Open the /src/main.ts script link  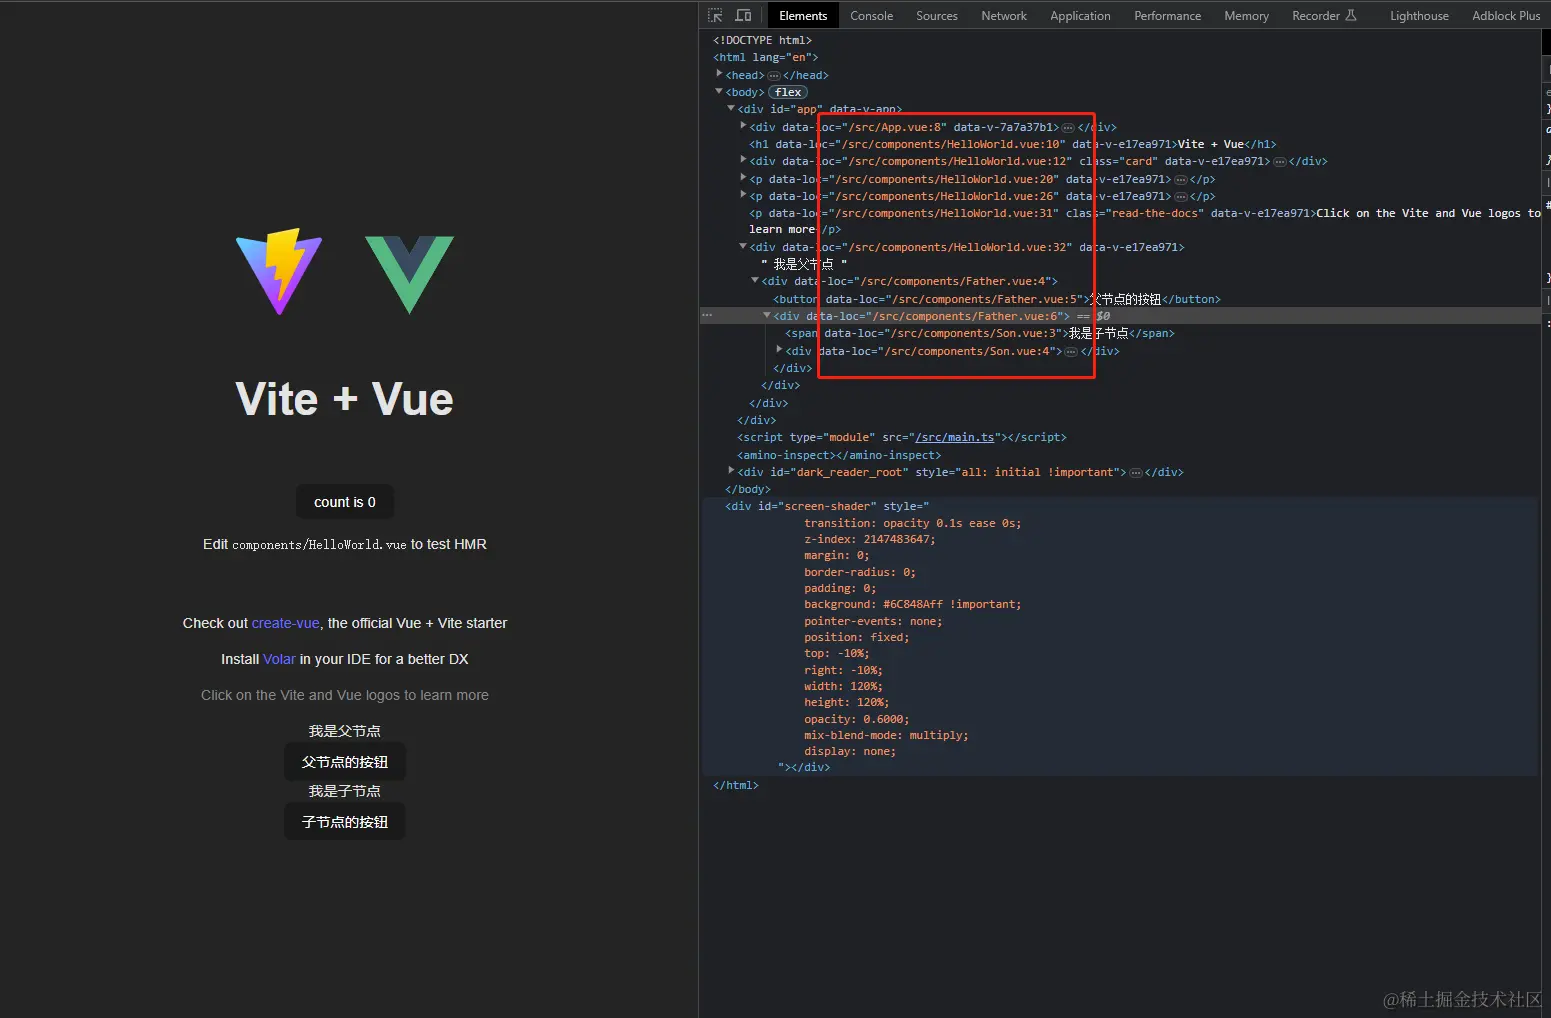(955, 437)
